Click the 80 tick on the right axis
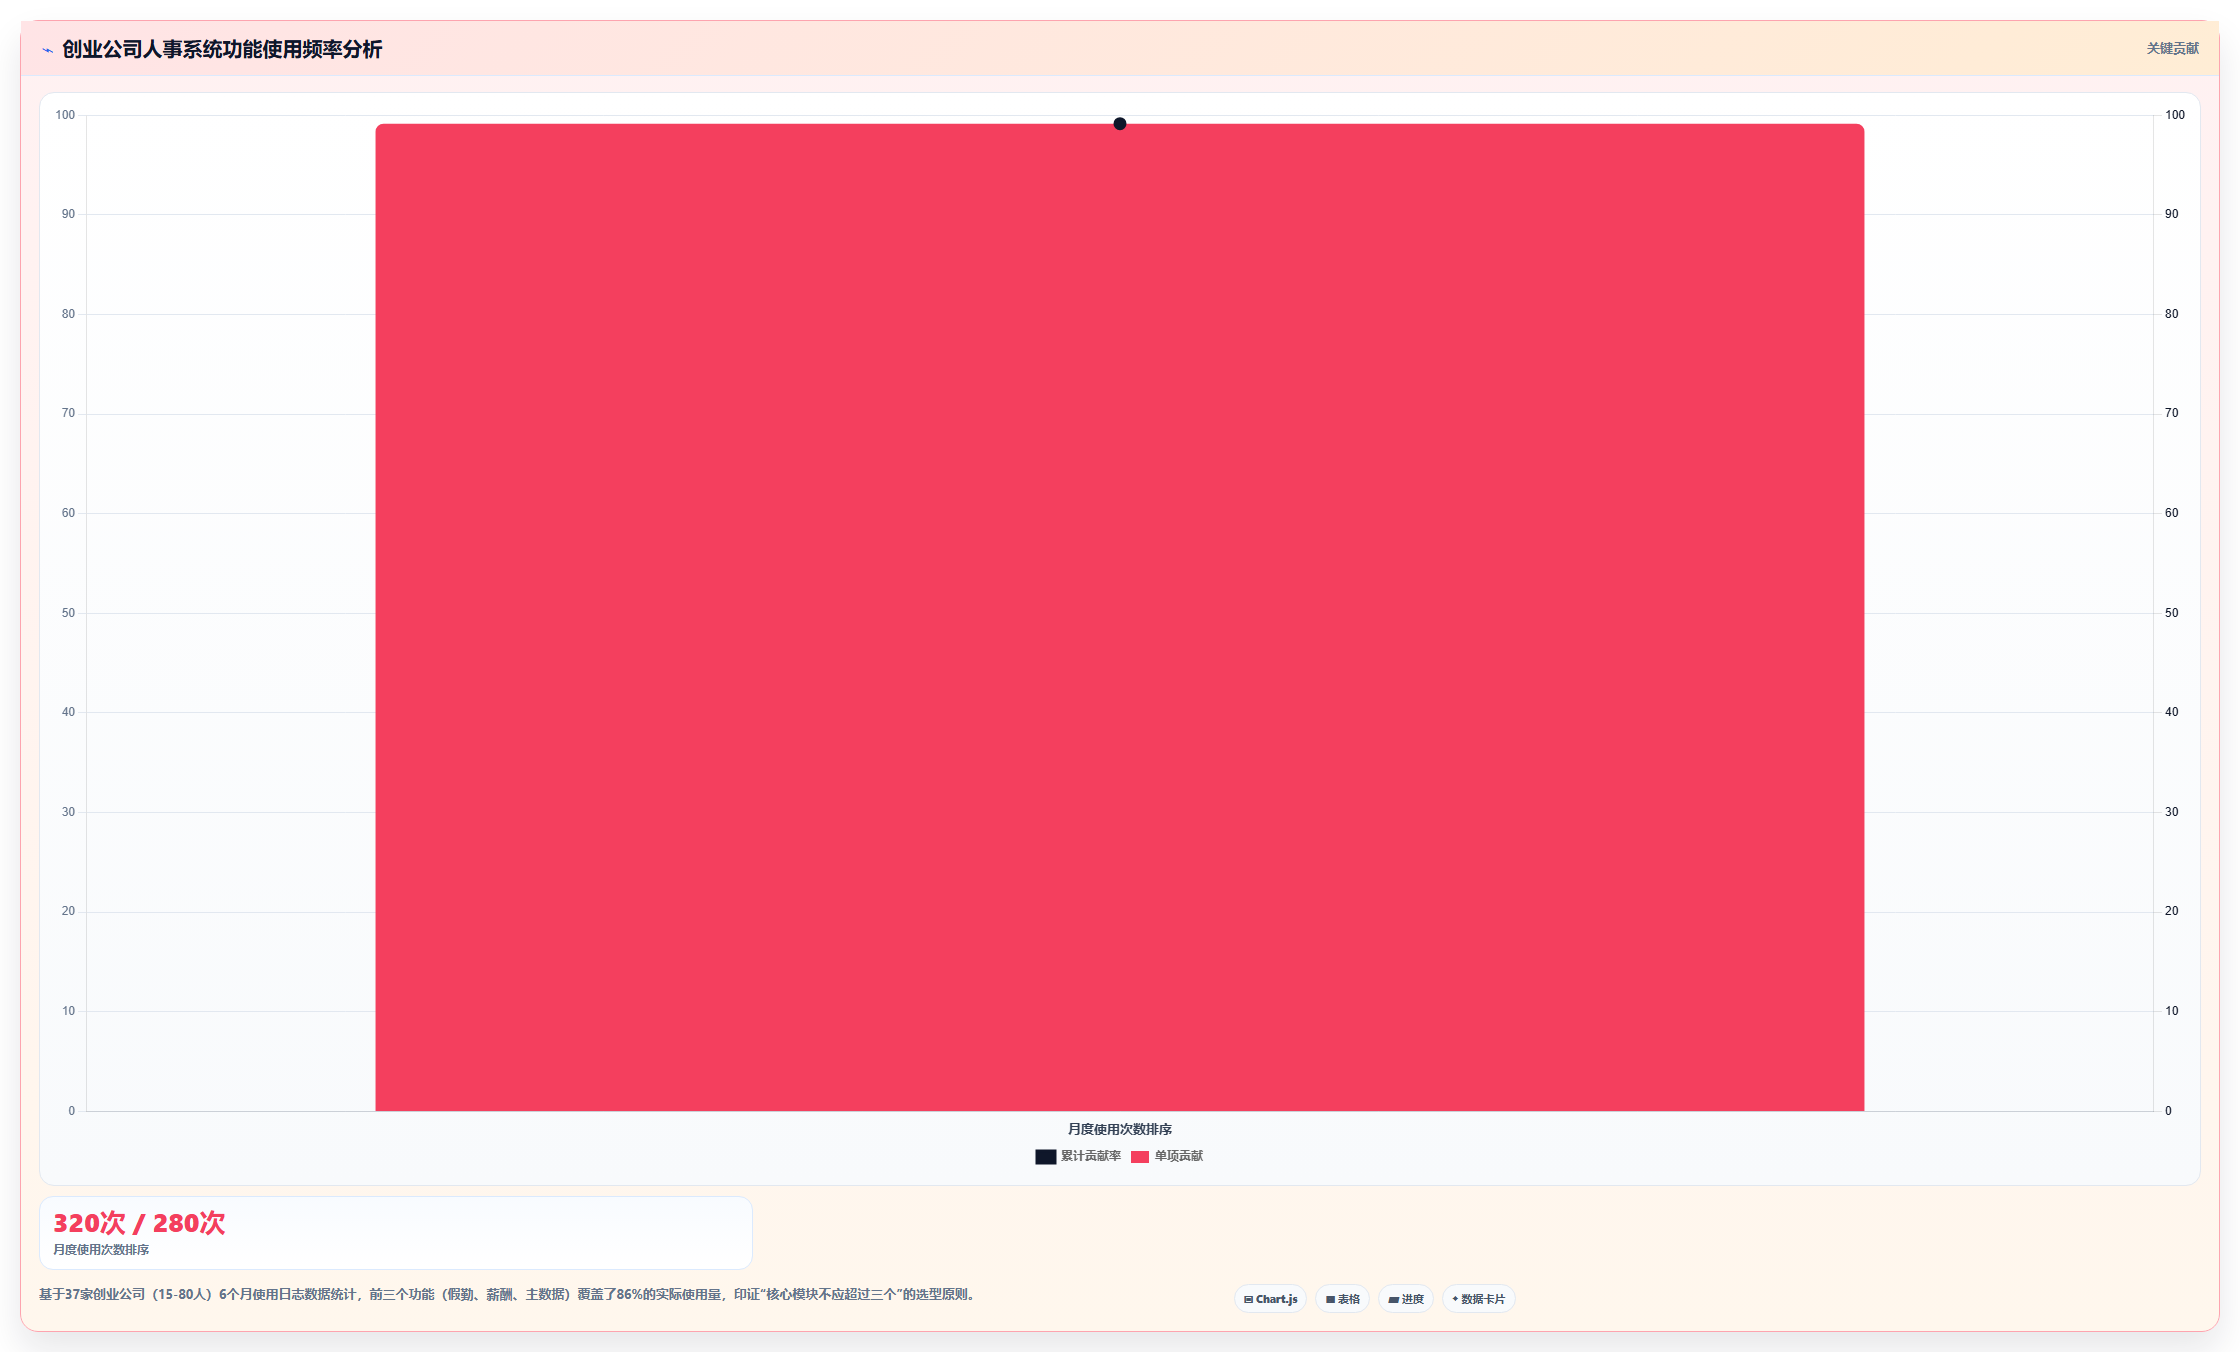The height and width of the screenshot is (1352, 2240). (x=2171, y=314)
